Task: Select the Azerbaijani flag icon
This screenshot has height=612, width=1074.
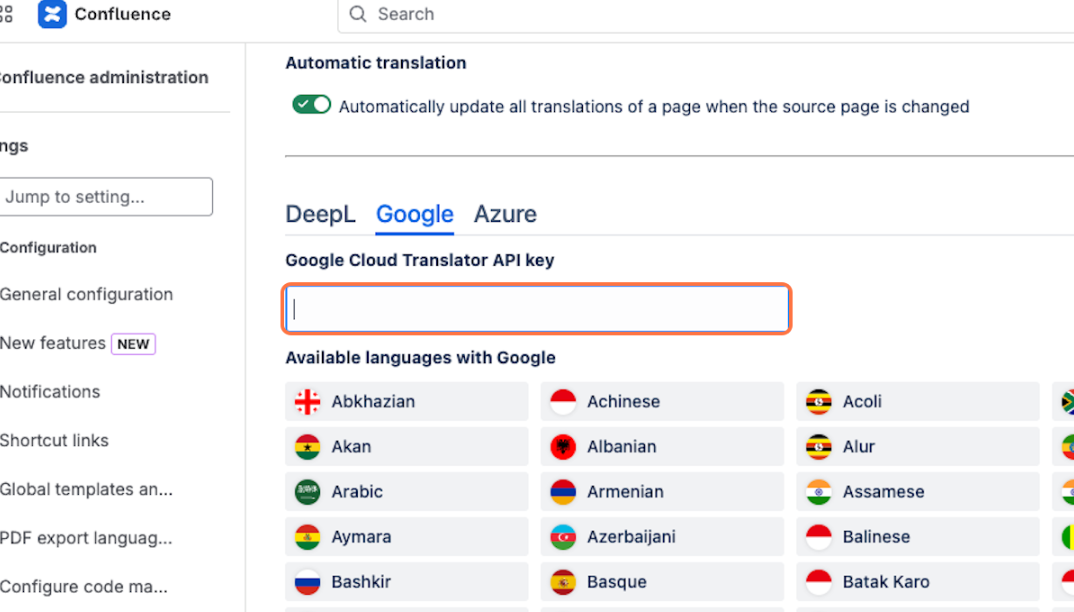Action: point(563,537)
